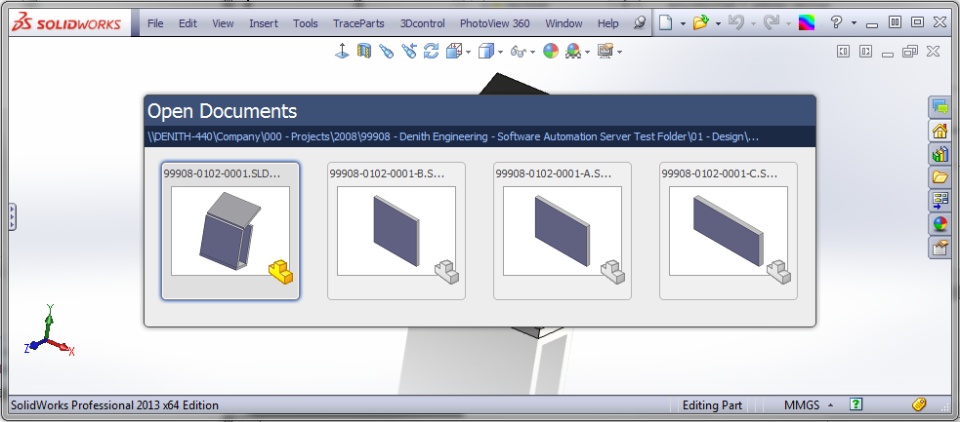Click the yellow tag icon in status bar
Screen dimensions: 960x422
[918, 404]
